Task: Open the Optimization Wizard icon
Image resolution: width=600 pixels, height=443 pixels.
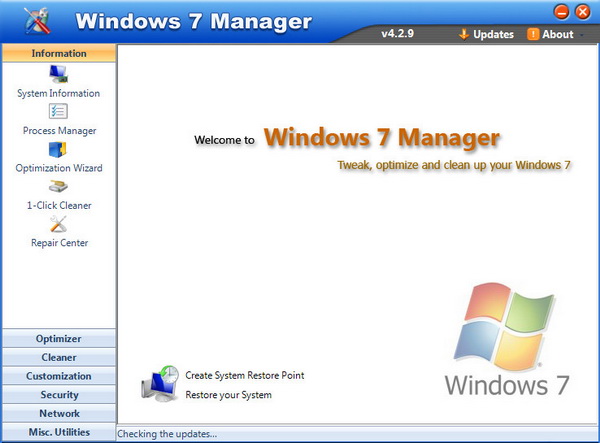Action: 58,150
